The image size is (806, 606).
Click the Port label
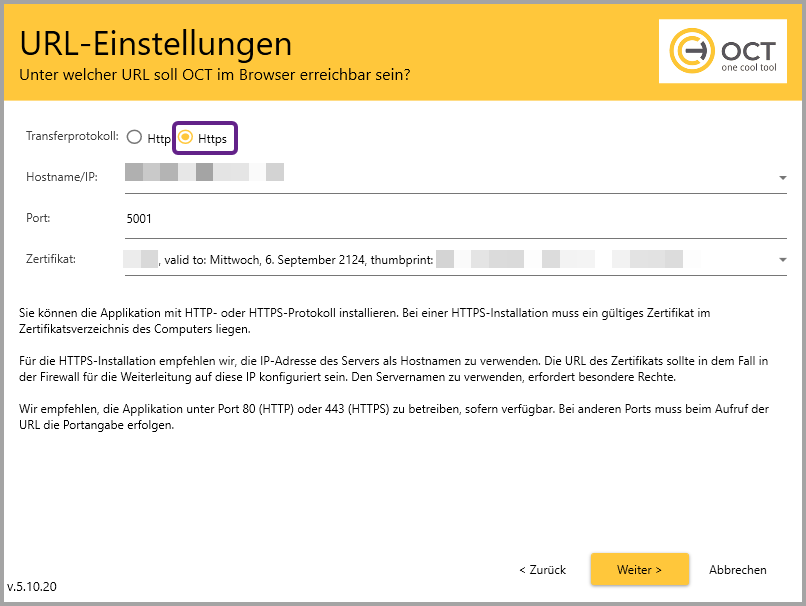pos(38,217)
